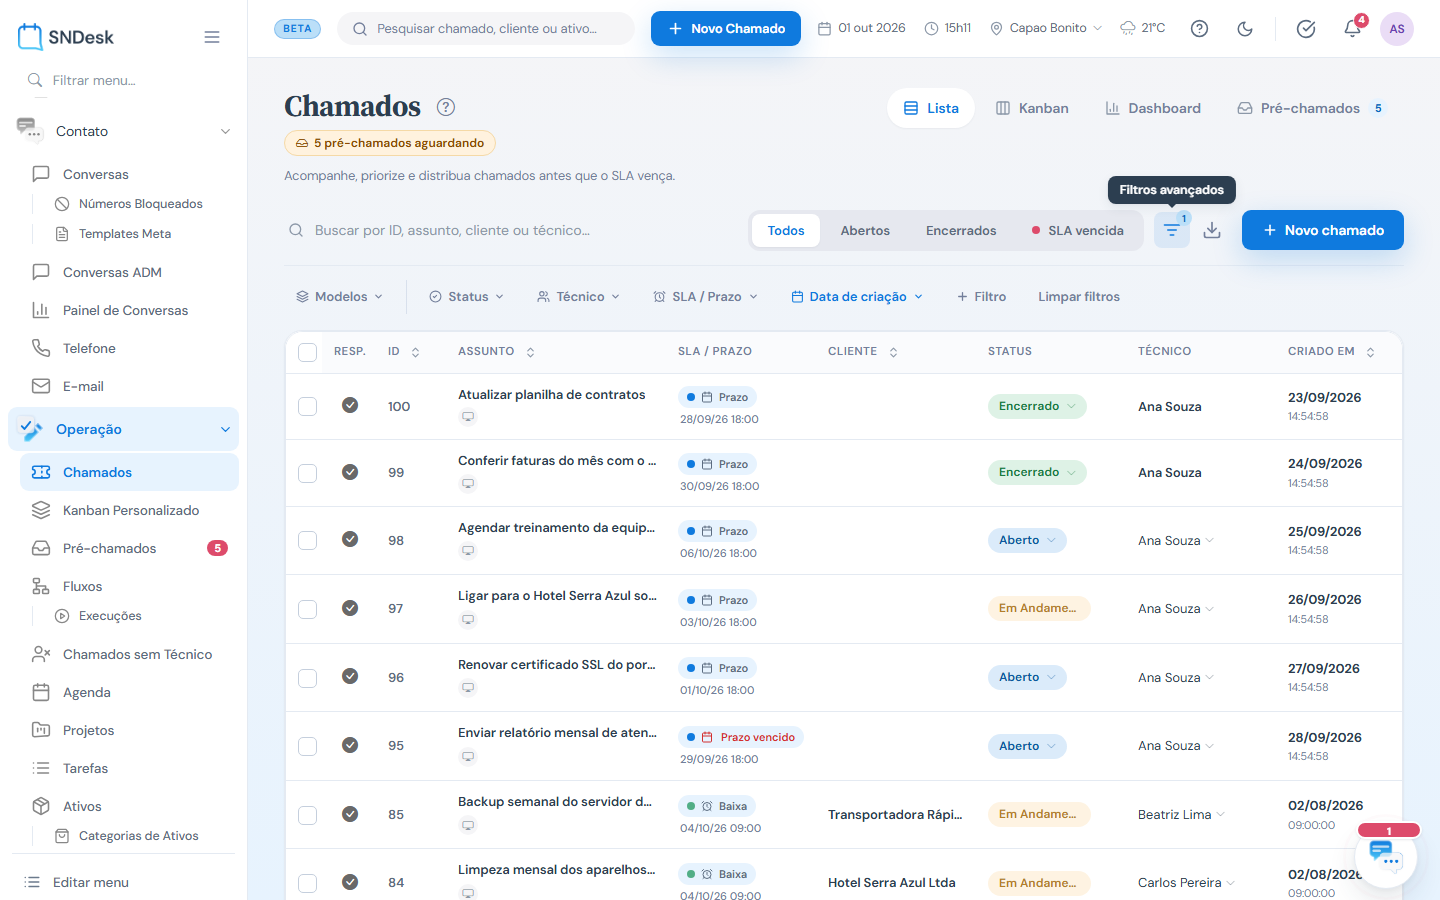Select the Encerrados filter tab
Image resolution: width=1440 pixels, height=900 pixels.
tap(961, 230)
